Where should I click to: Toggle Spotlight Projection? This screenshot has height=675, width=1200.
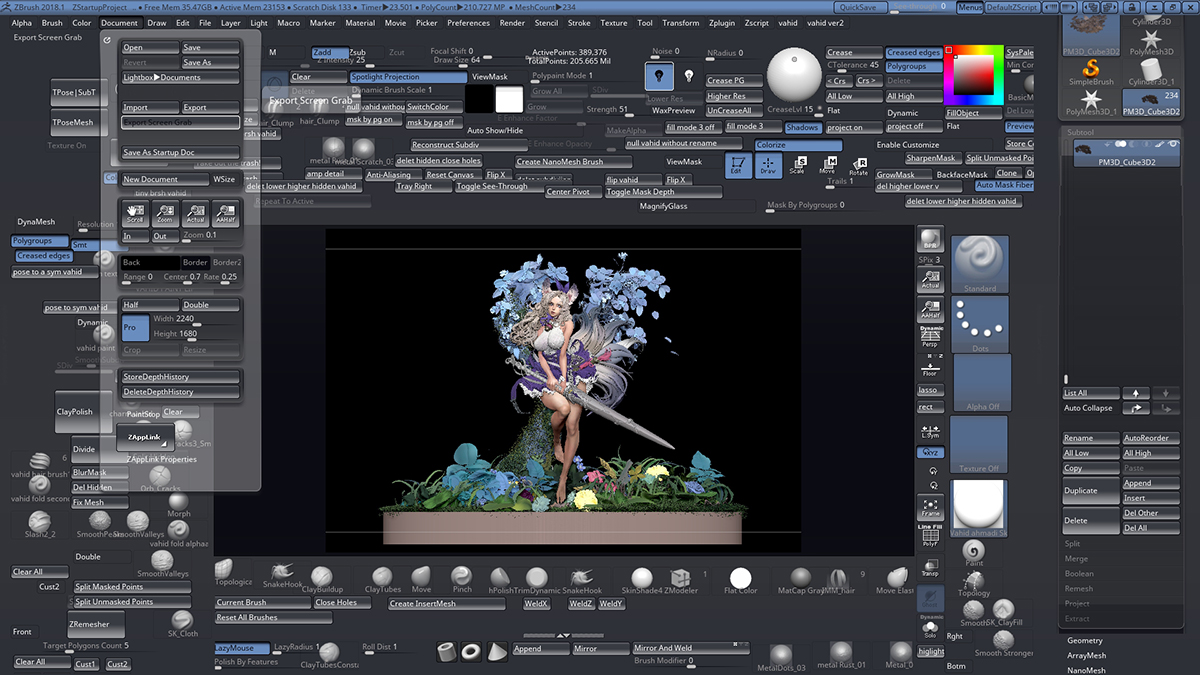pos(408,77)
